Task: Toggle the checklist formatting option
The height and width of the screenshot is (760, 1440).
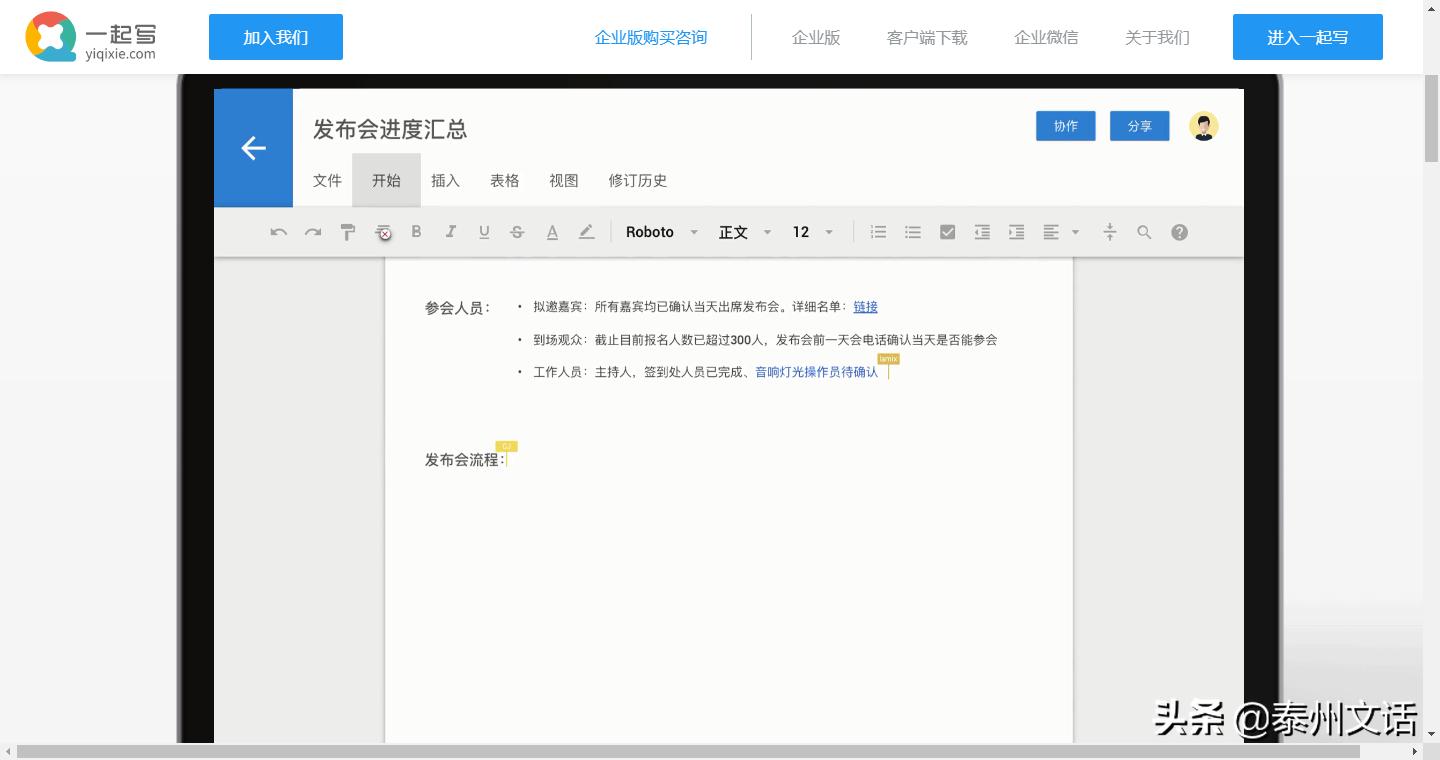Action: coord(947,231)
